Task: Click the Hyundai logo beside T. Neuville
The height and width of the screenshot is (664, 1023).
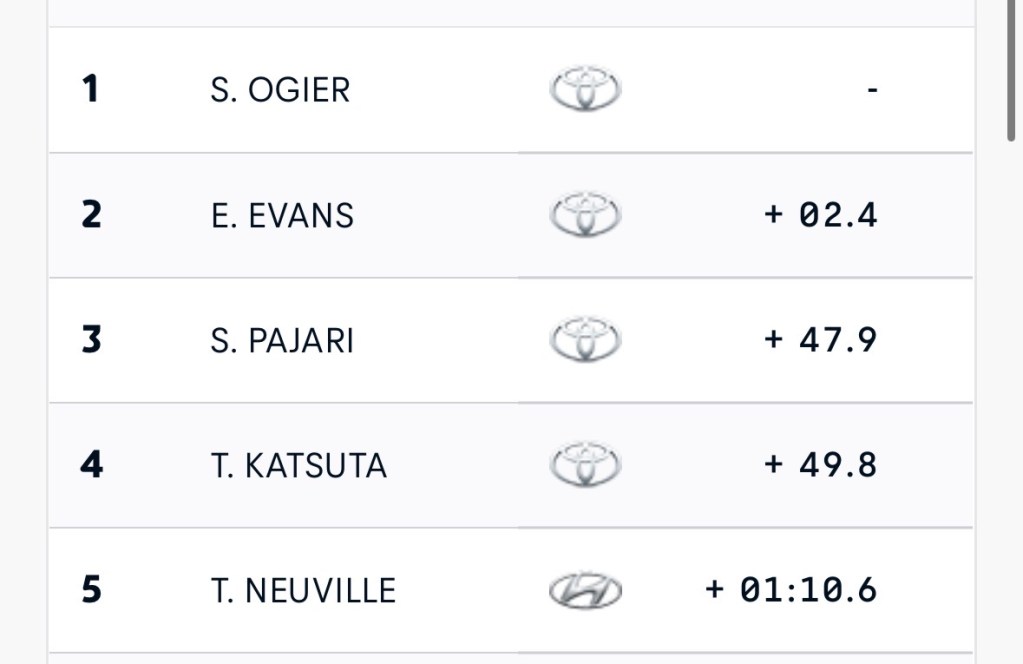Action: pos(585,590)
